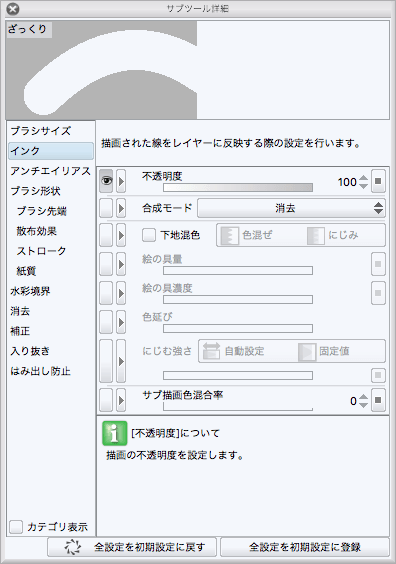Adjust the サブ描画色混合率 stepper arrows
396x564 pixels.
point(364,401)
